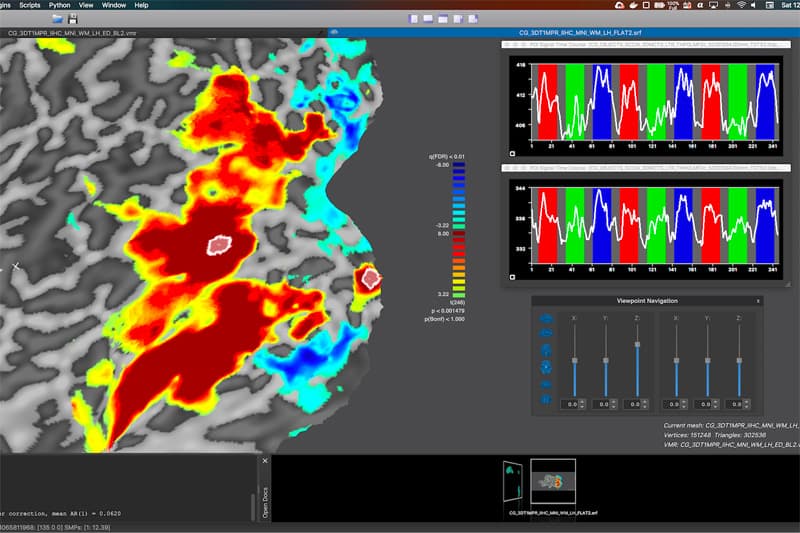Choose the top brain view icon in Viewpoint Navigation
The height and width of the screenshot is (533, 800).
[546, 319]
